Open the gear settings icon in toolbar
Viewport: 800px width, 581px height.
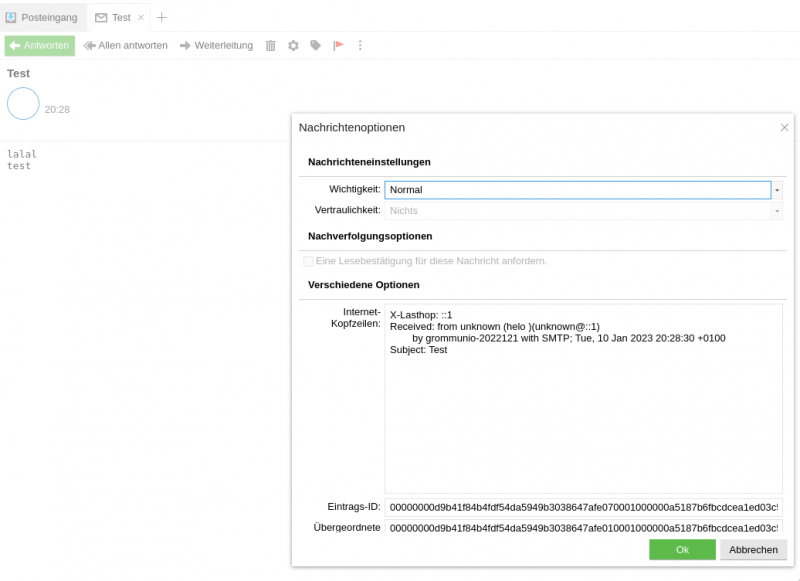(x=293, y=46)
